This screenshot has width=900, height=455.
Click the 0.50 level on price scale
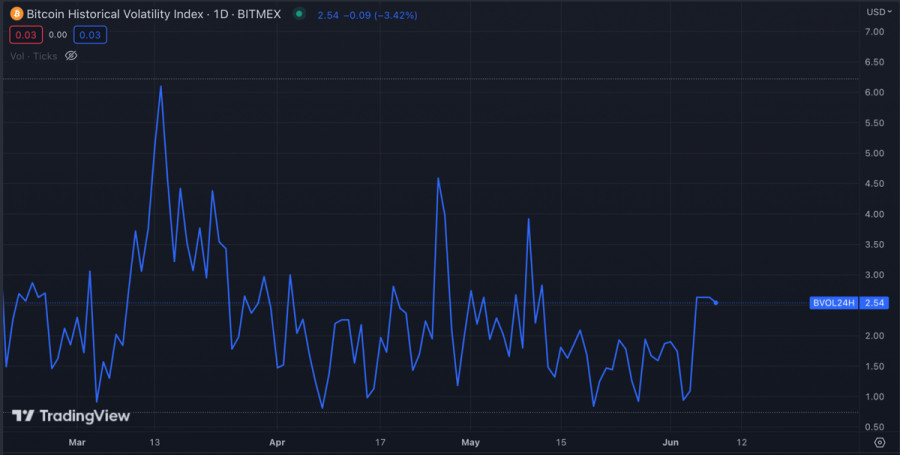tap(874, 427)
